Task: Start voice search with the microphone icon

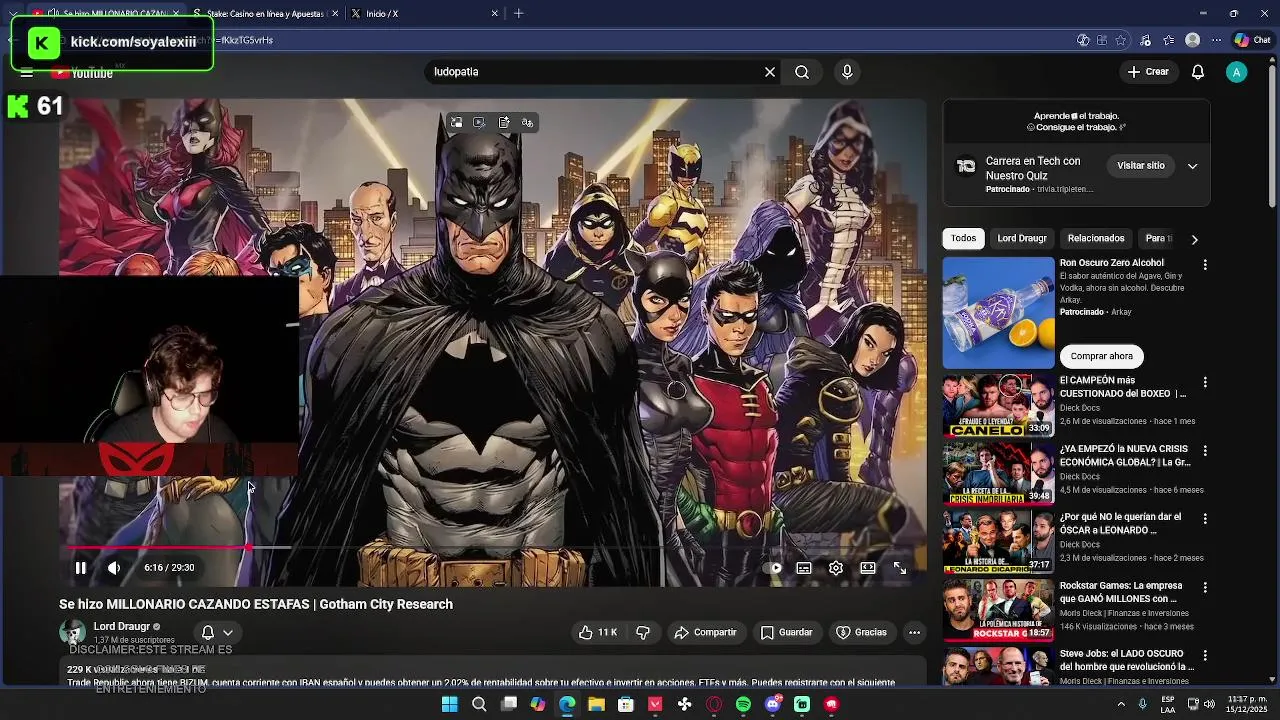Action: pos(847,72)
